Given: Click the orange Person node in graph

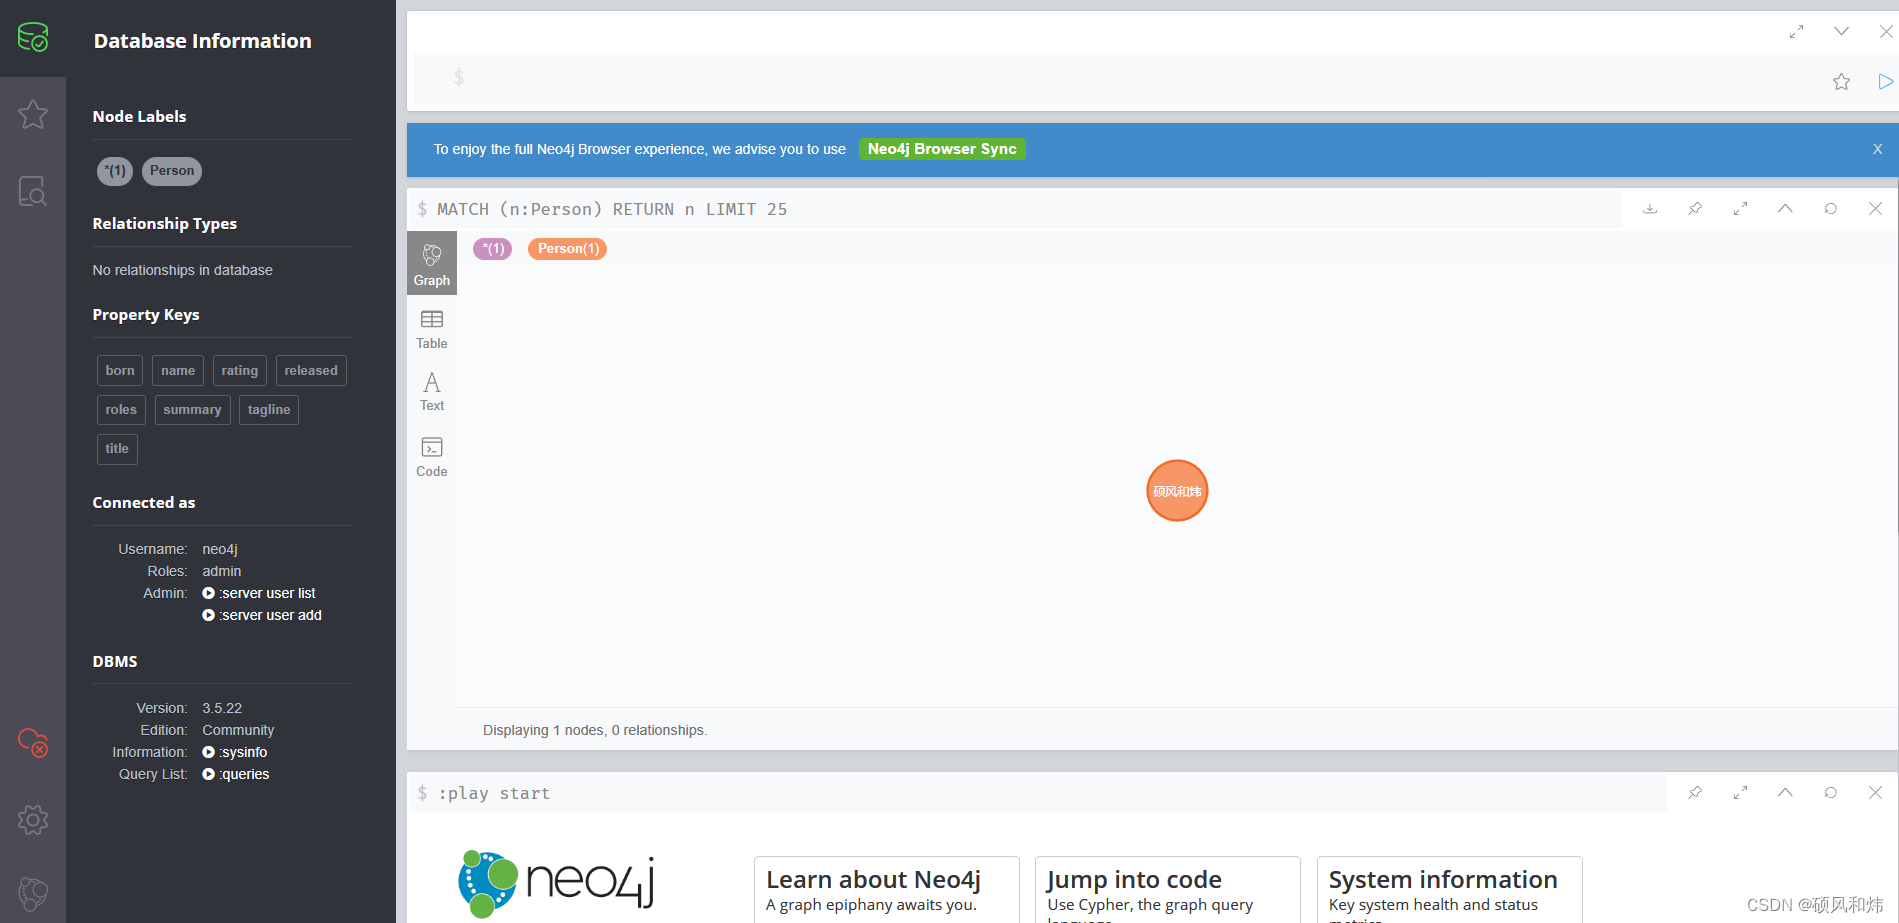Looking at the screenshot, I should coord(1177,491).
